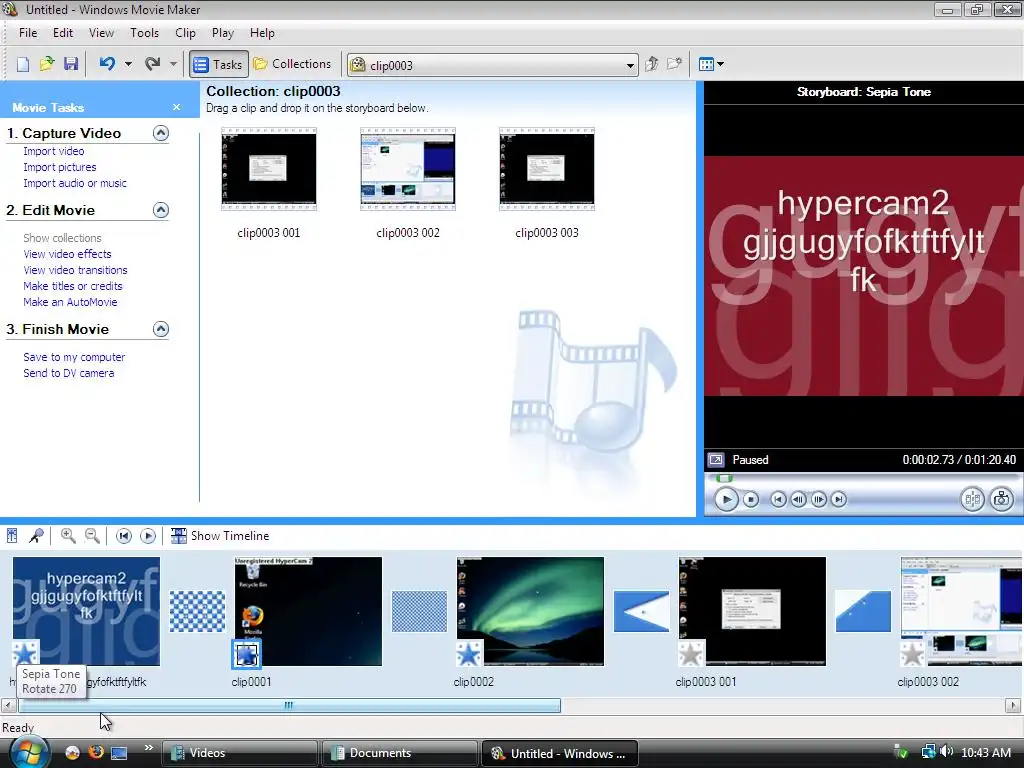The width and height of the screenshot is (1024, 768).
Task: Collapse the Edit Movie section
Action: [x=161, y=210]
